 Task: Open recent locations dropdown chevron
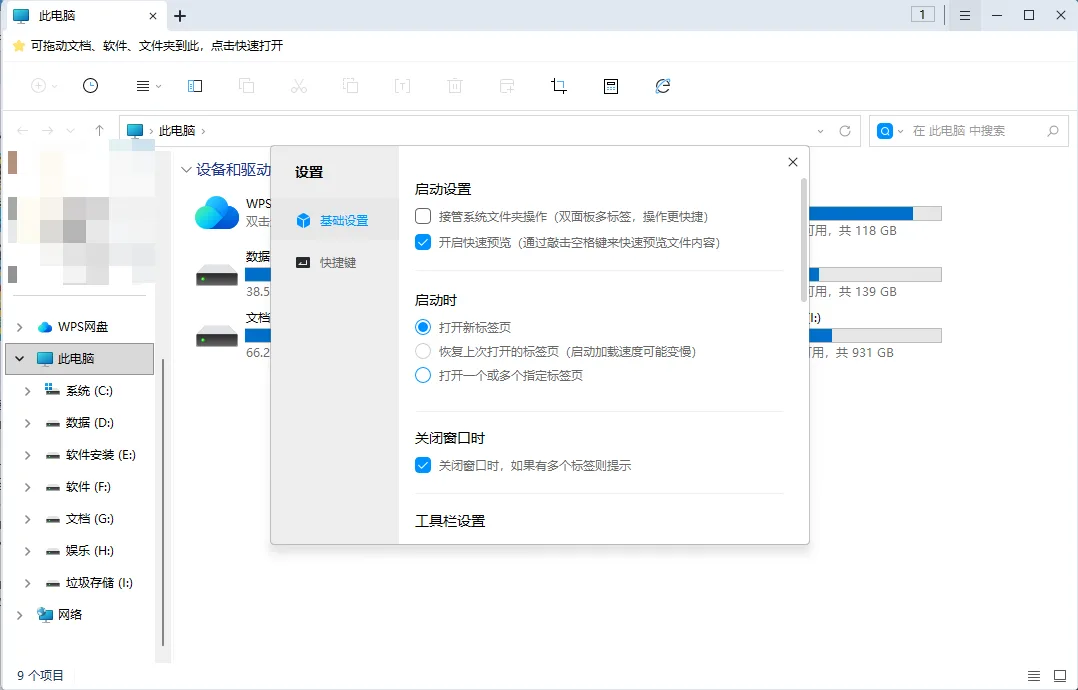coord(70,131)
